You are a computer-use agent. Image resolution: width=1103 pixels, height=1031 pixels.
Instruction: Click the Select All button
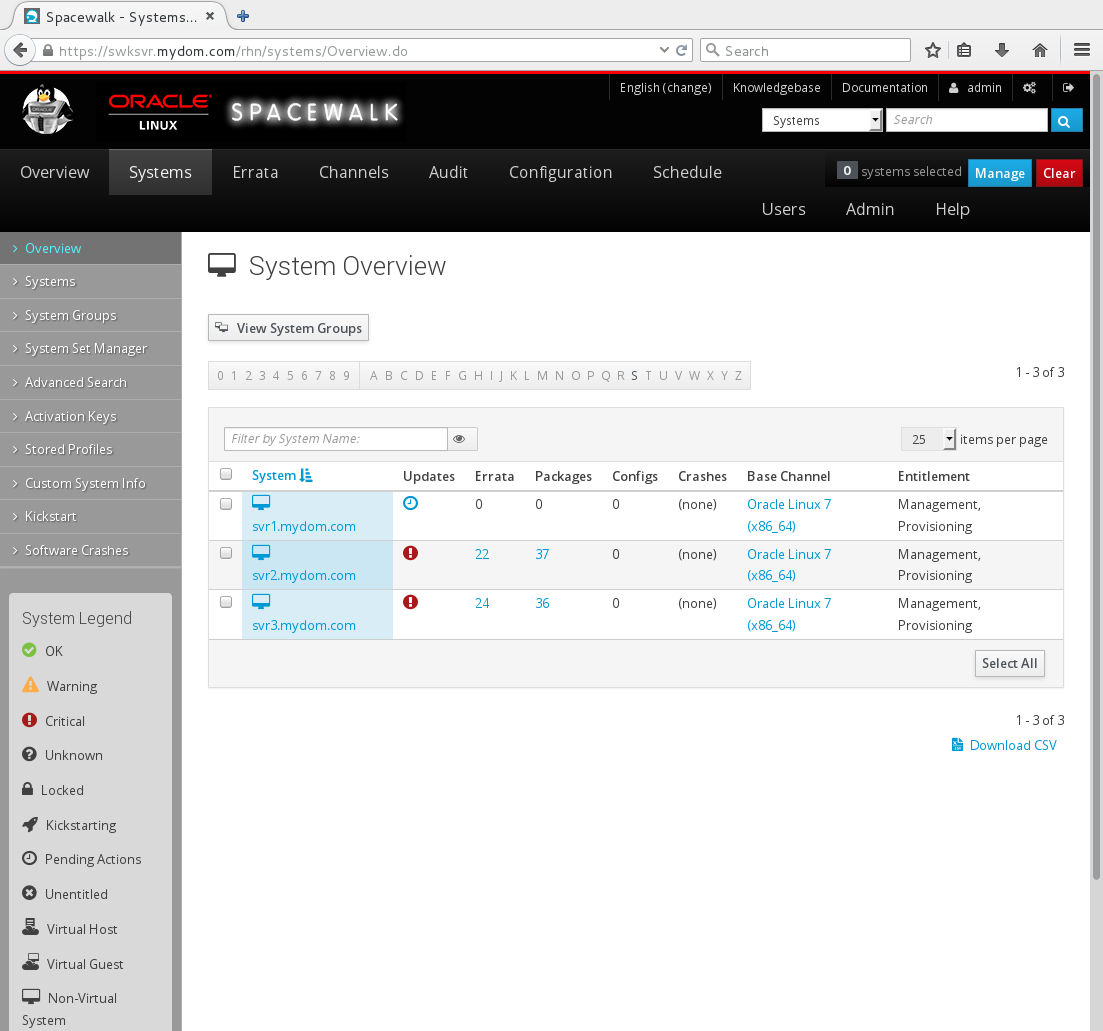pyautogui.click(x=1009, y=663)
